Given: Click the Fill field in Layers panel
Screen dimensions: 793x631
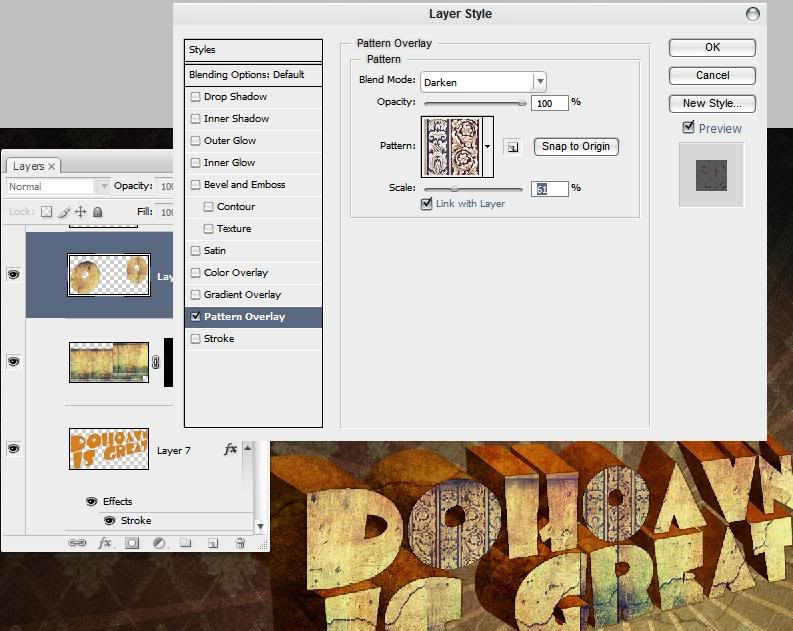Looking at the screenshot, I should [164, 211].
